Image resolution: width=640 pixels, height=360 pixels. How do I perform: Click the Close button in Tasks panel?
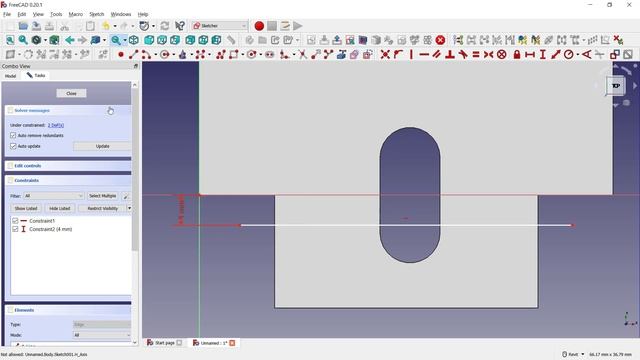(x=71, y=93)
